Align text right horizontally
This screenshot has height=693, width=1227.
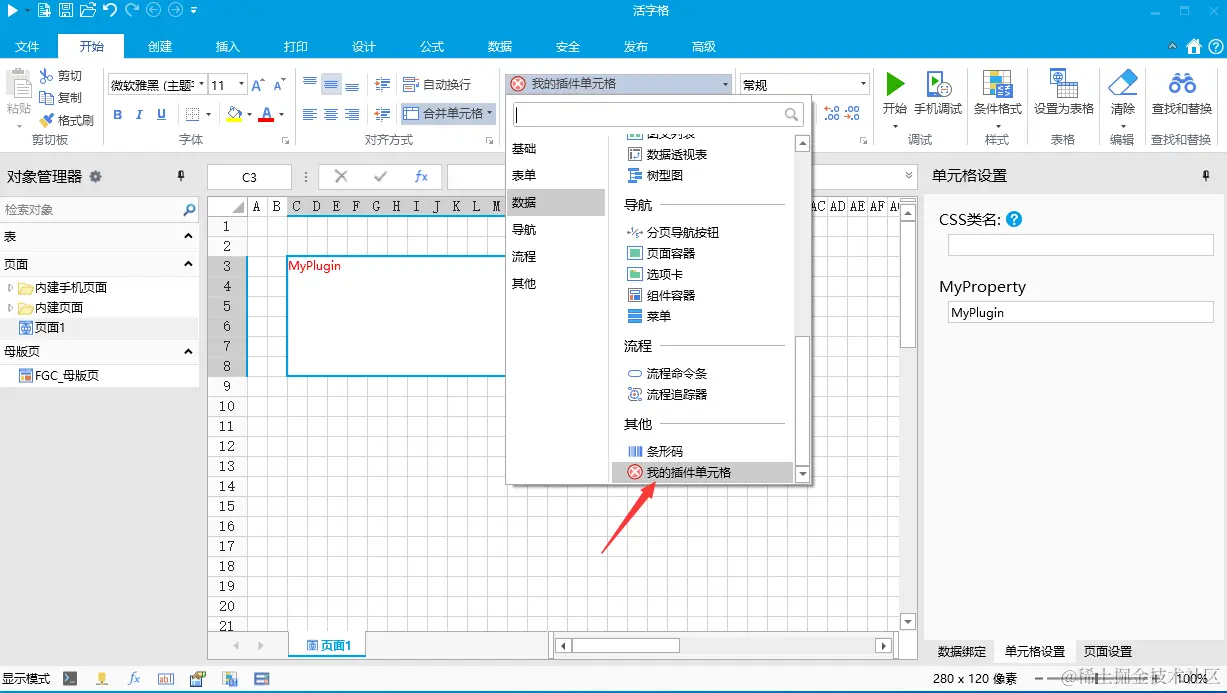352,114
